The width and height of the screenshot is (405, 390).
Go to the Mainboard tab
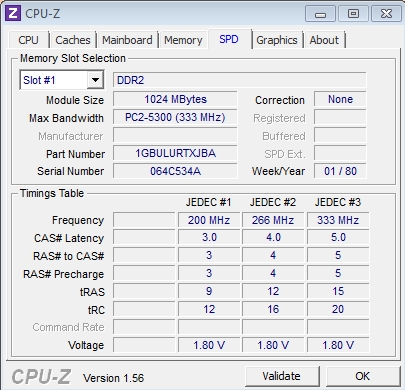click(x=127, y=40)
